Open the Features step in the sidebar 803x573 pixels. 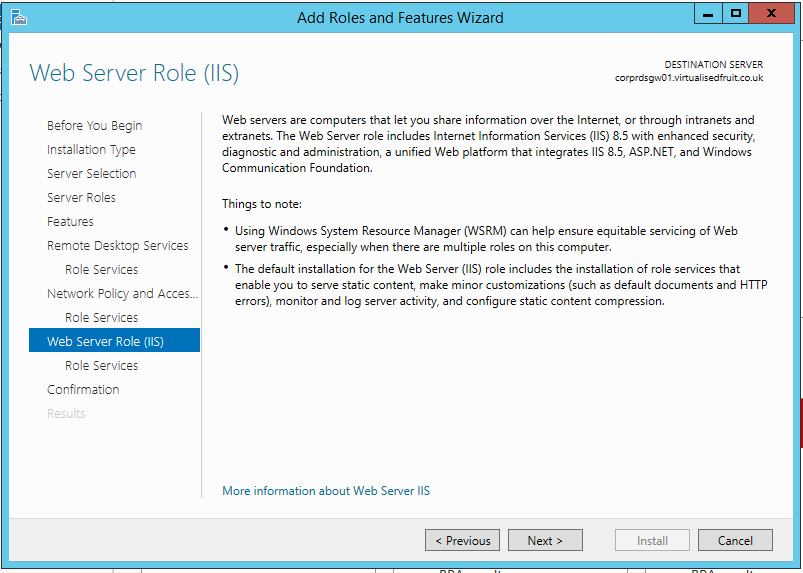[x=70, y=221]
